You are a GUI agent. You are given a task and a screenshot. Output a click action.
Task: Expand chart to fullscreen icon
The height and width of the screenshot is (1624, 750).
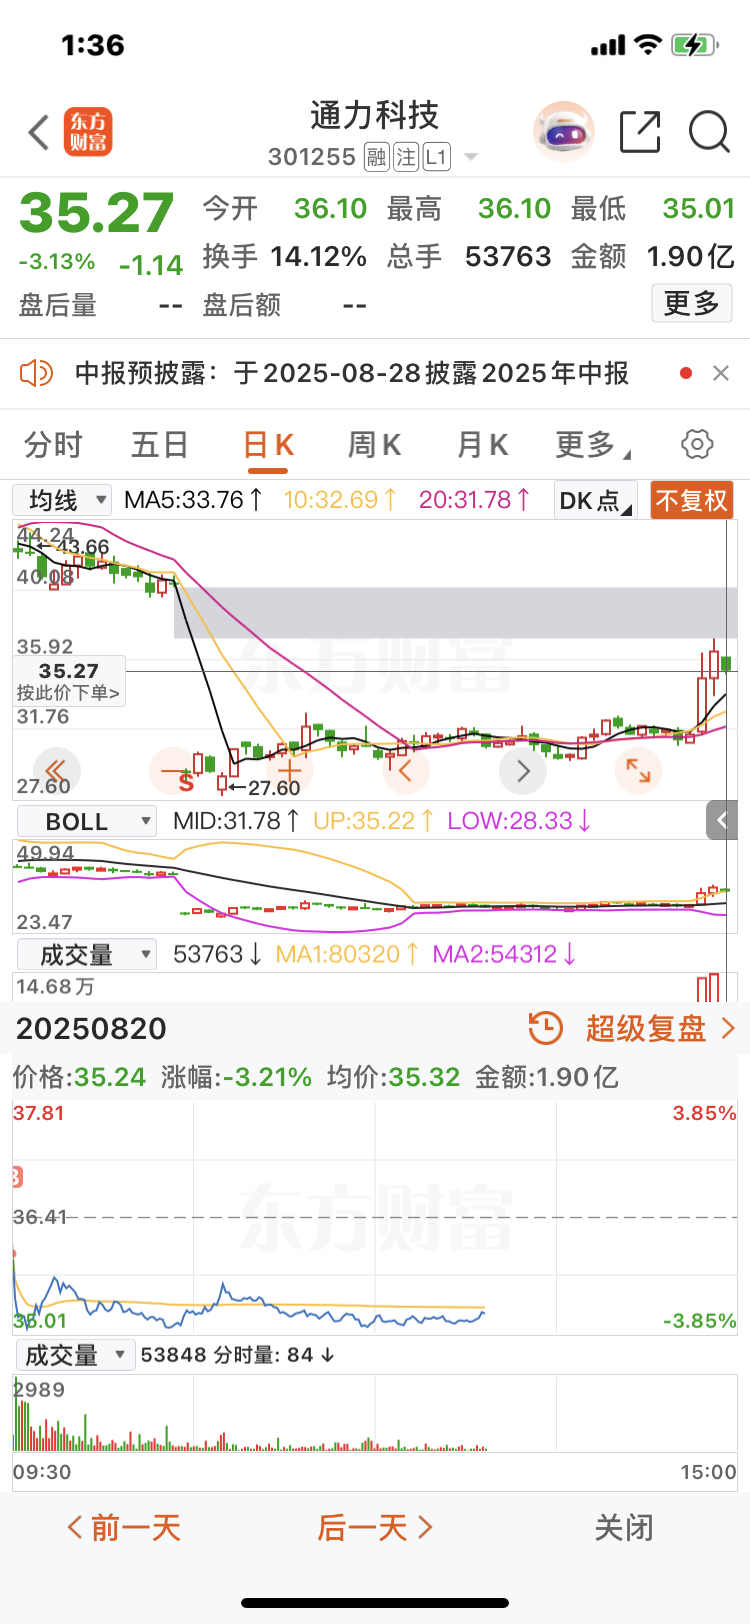coord(638,771)
